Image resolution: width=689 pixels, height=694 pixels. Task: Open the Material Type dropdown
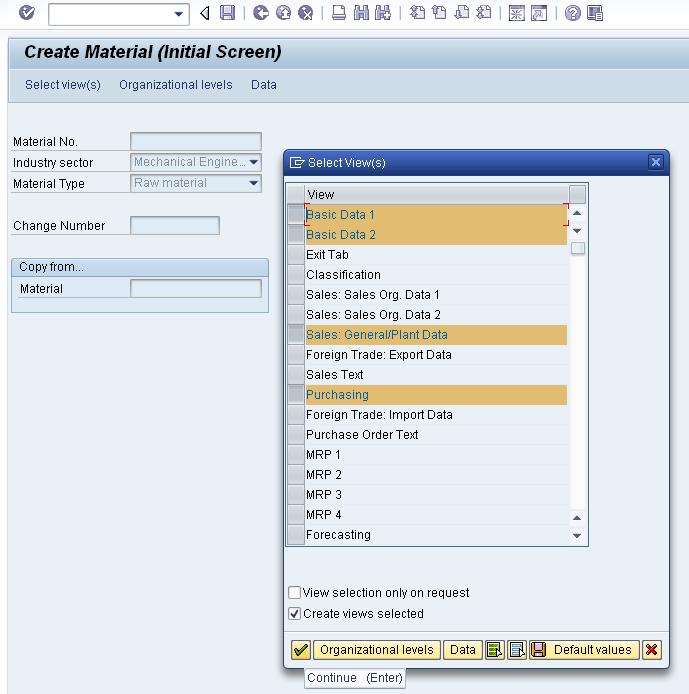click(x=254, y=183)
